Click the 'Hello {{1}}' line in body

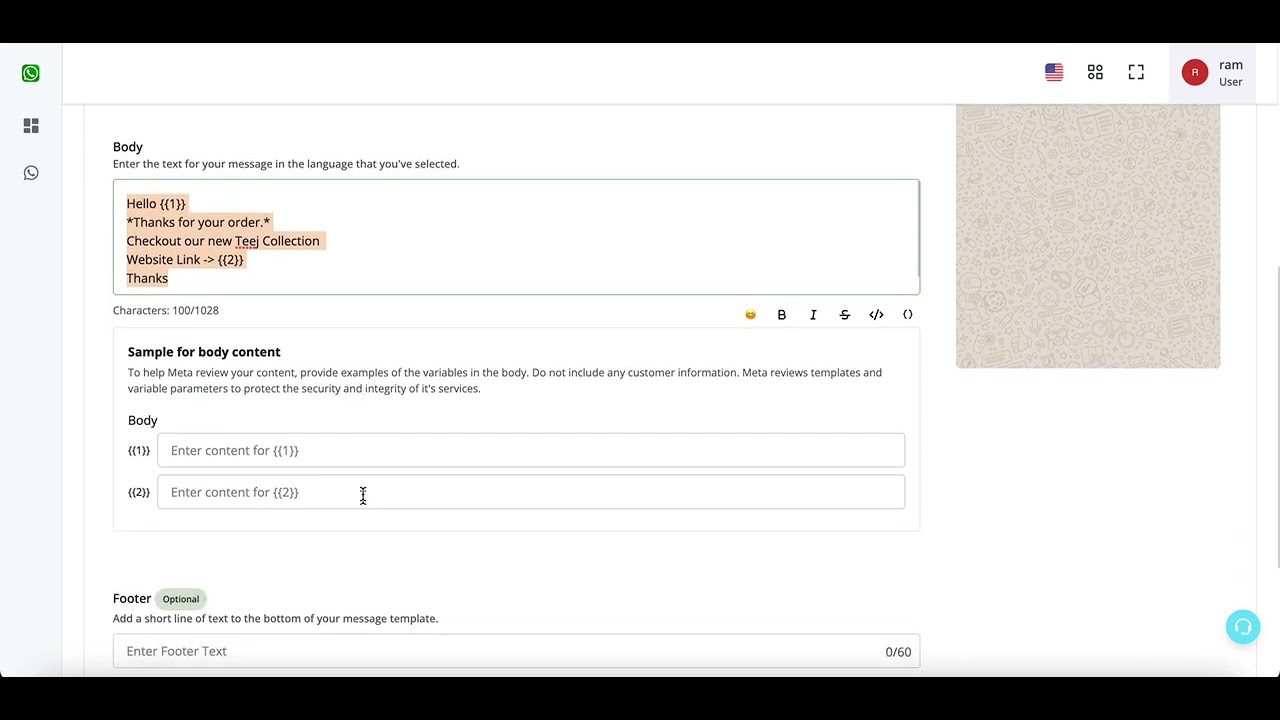(156, 204)
